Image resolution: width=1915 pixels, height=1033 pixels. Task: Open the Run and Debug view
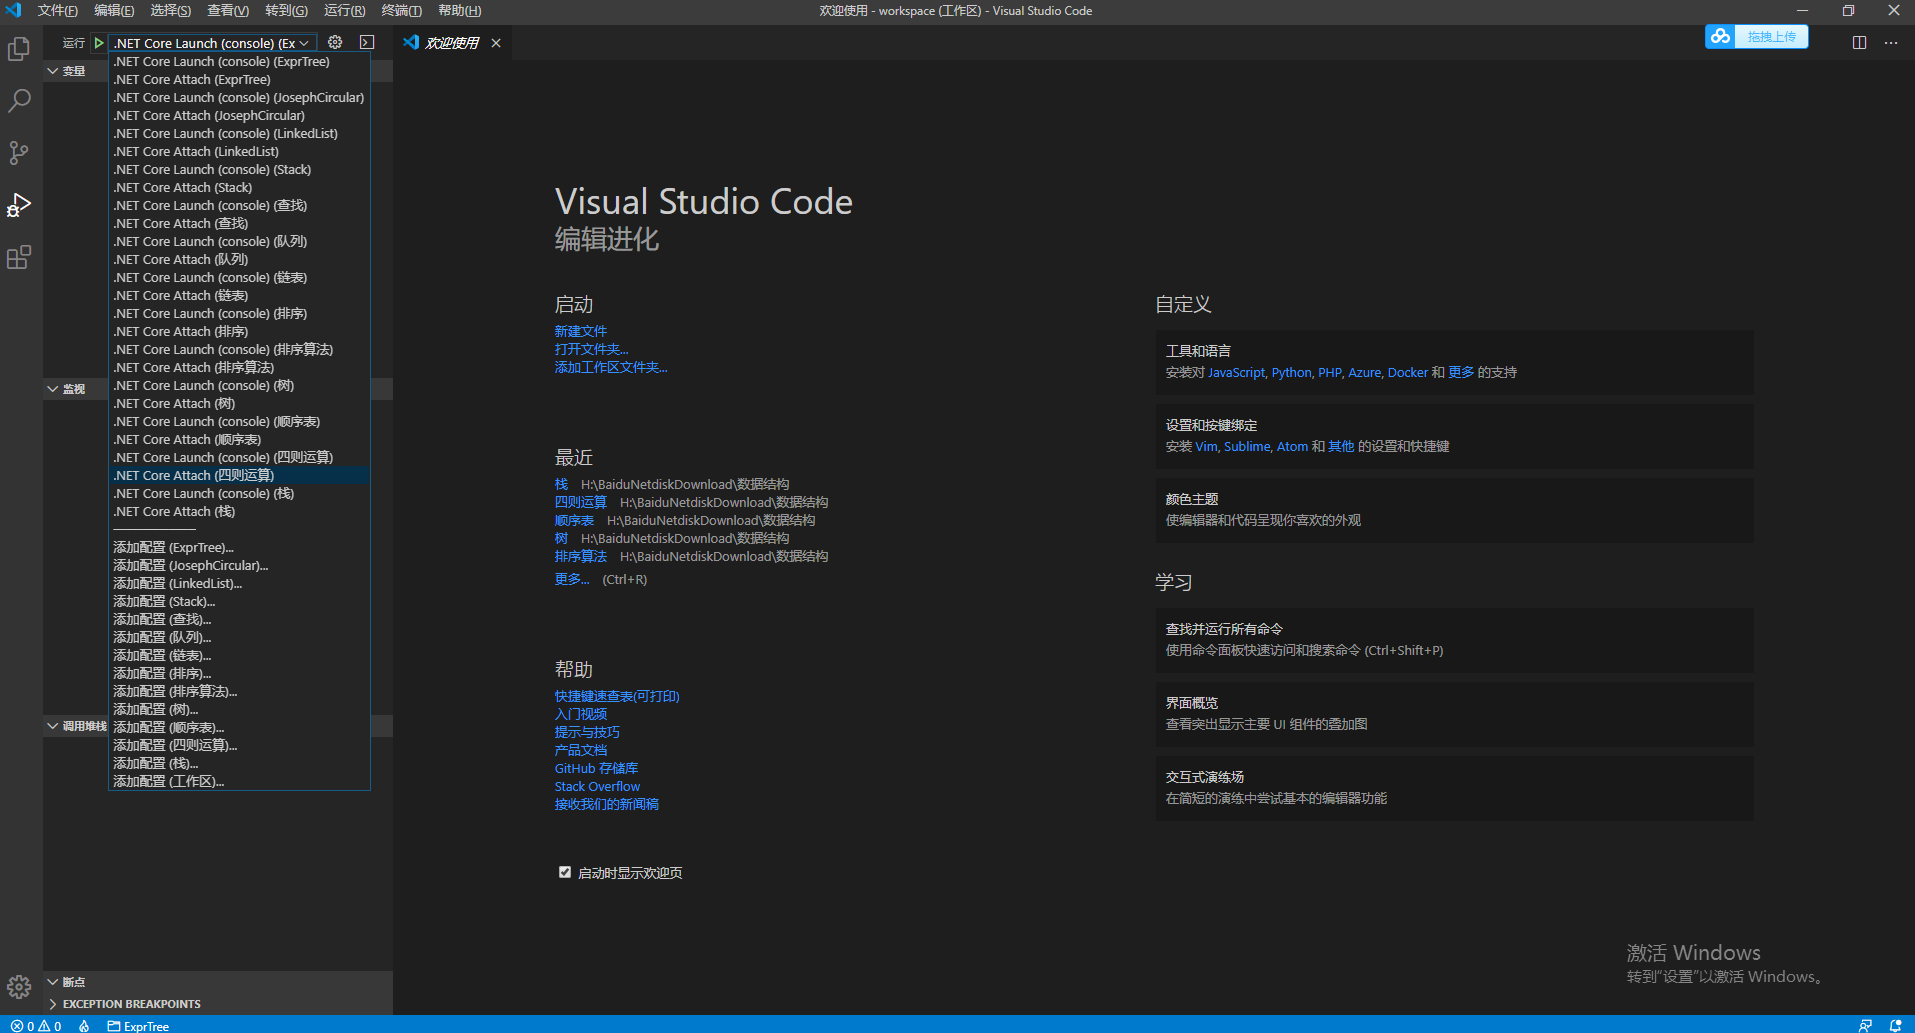coord(19,205)
